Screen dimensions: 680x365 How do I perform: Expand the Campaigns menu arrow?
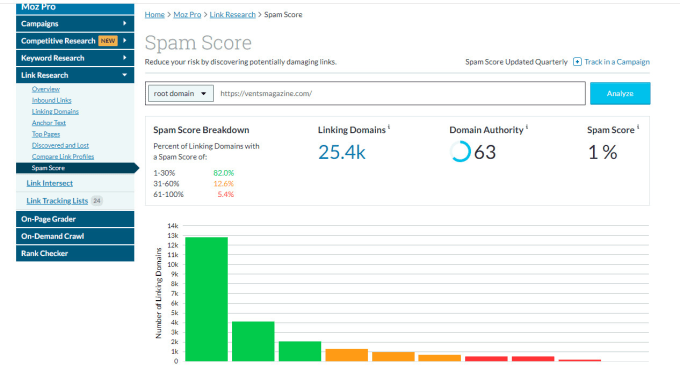tap(125, 23)
